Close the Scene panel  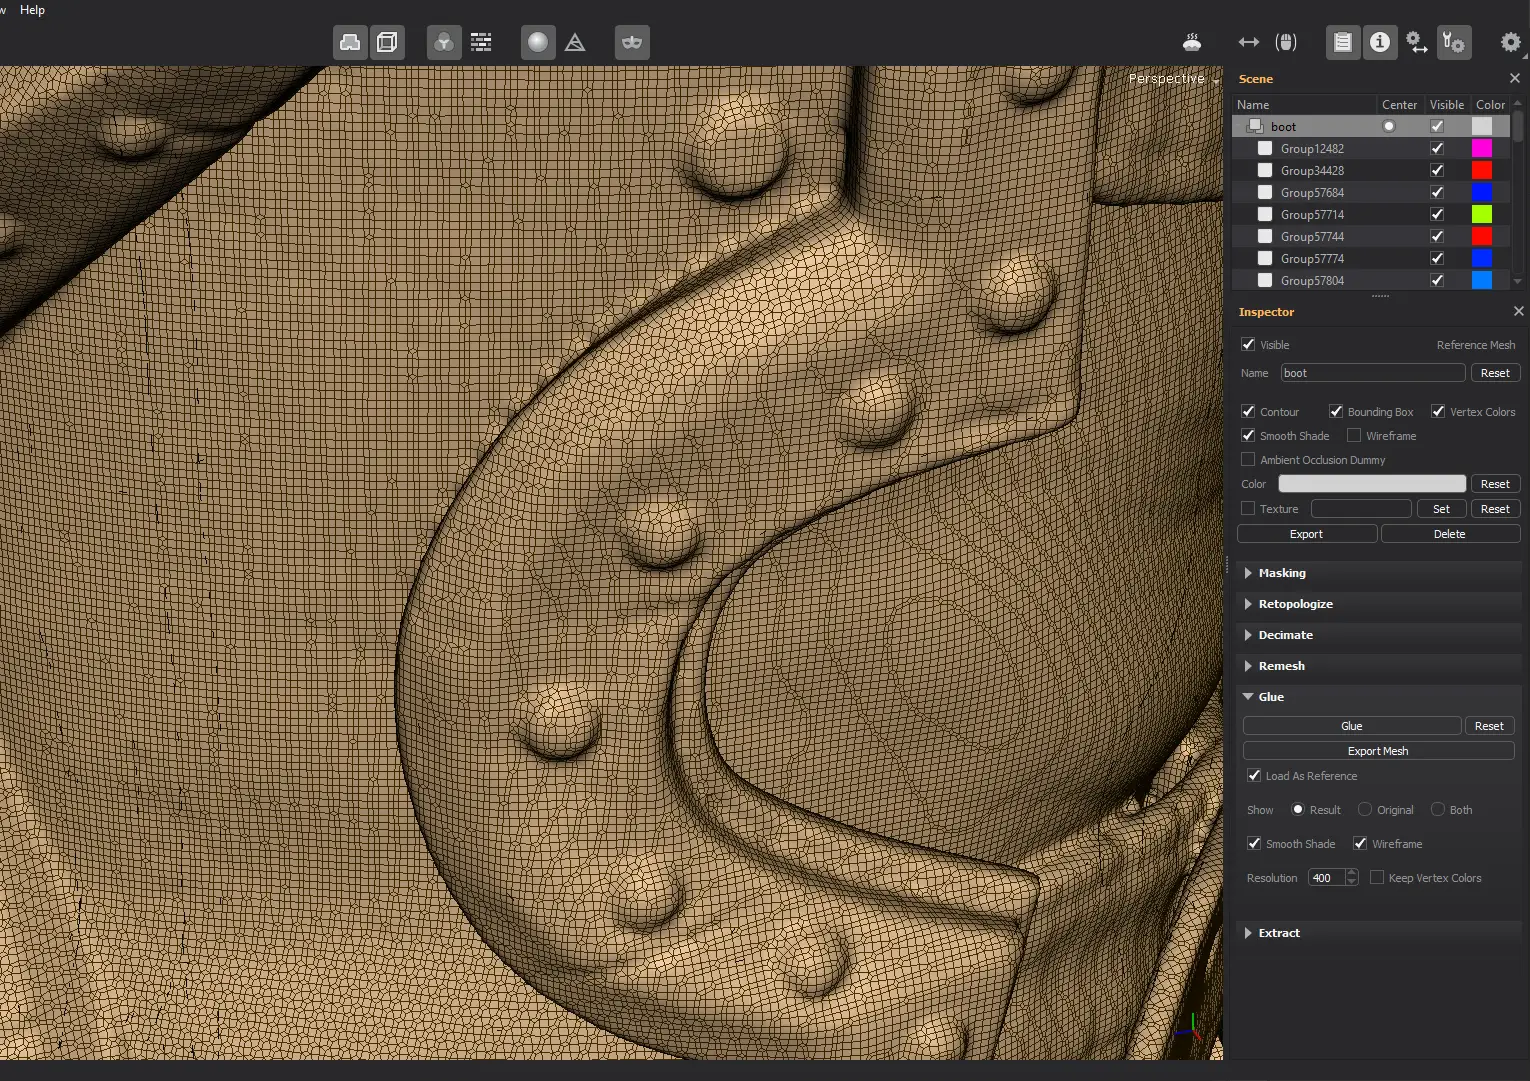click(1515, 78)
